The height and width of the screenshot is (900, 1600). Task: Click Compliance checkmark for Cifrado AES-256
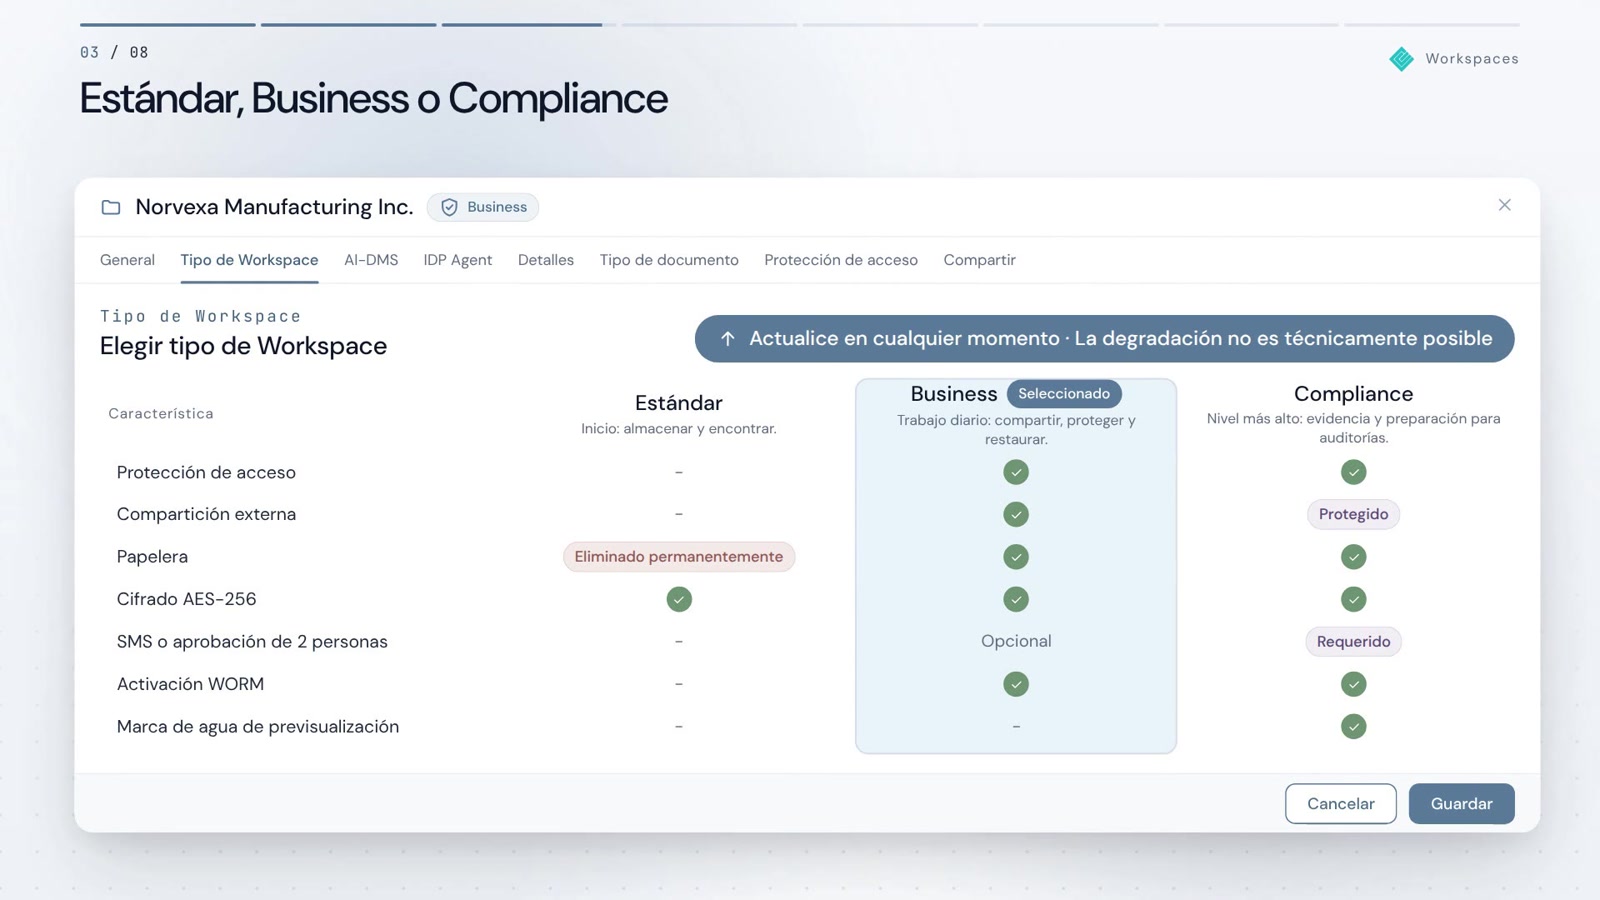pyautogui.click(x=1353, y=599)
